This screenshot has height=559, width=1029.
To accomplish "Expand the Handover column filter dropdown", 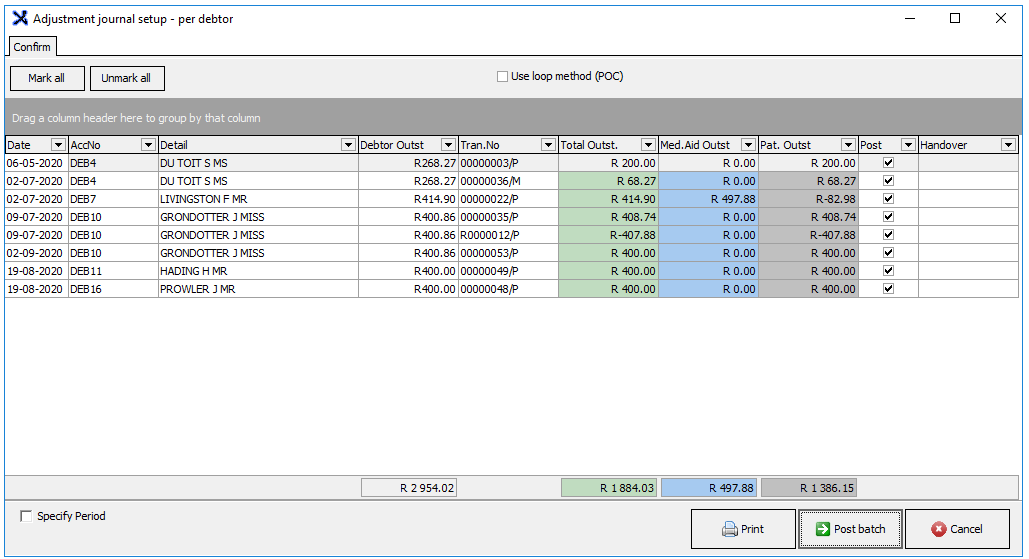I will [1008, 145].
